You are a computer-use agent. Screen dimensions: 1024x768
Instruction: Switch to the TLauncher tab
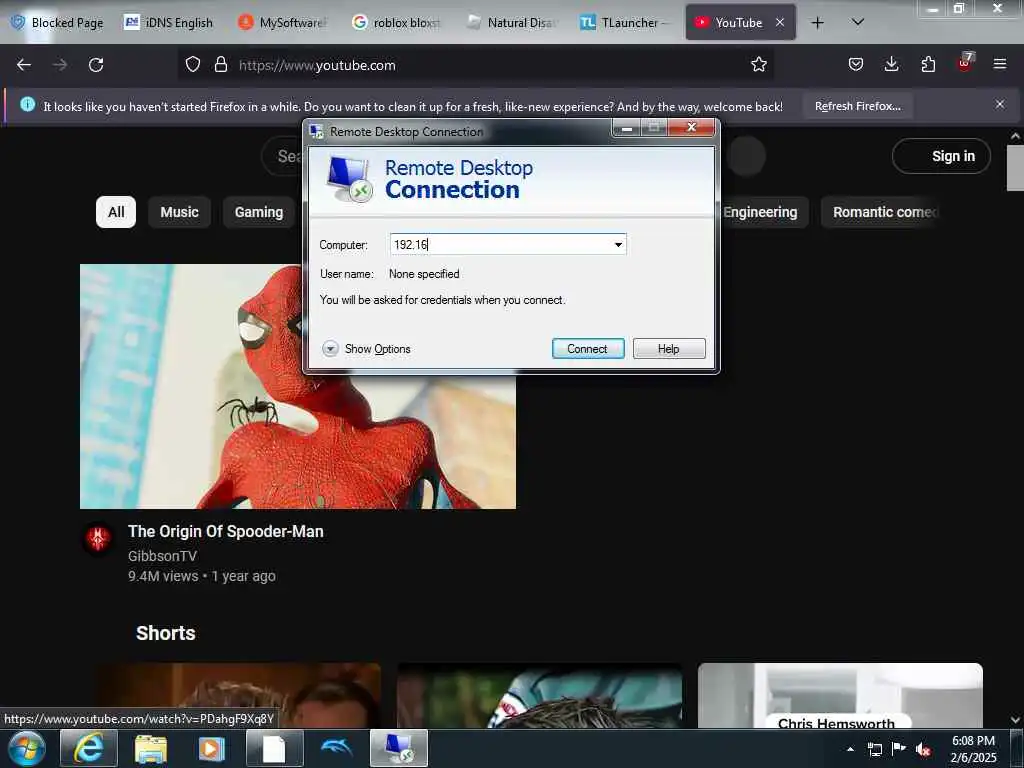click(624, 23)
